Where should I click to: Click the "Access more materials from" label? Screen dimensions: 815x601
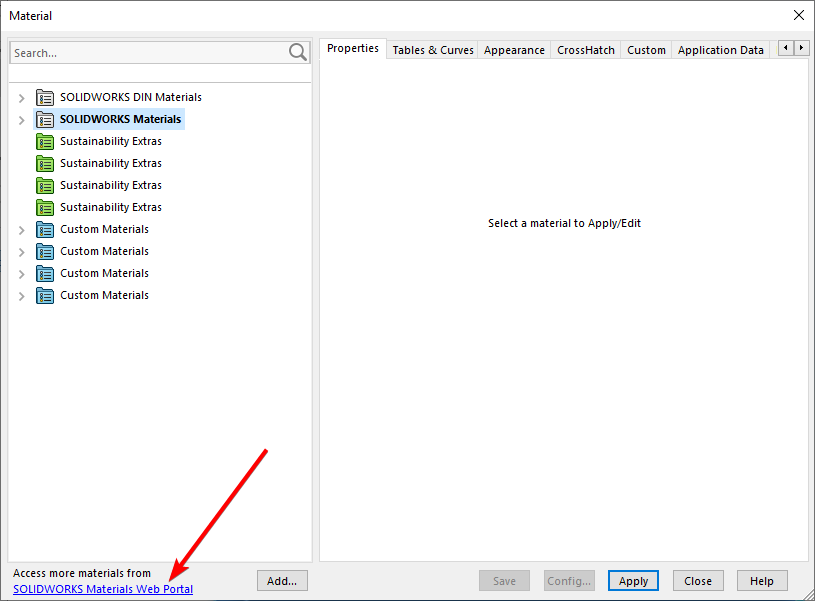(82, 573)
